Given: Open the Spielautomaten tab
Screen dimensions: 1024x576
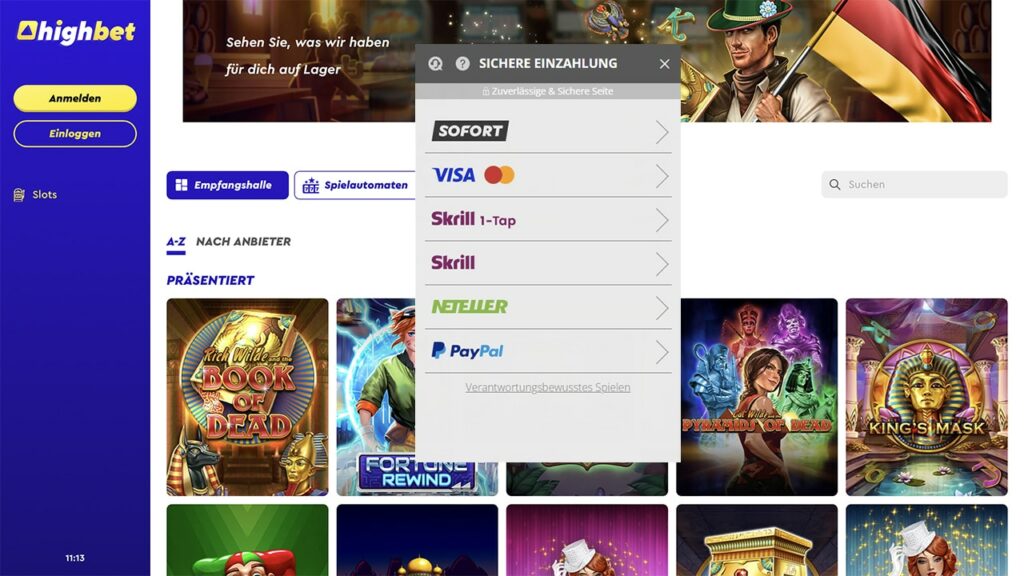Looking at the screenshot, I should click(x=355, y=185).
